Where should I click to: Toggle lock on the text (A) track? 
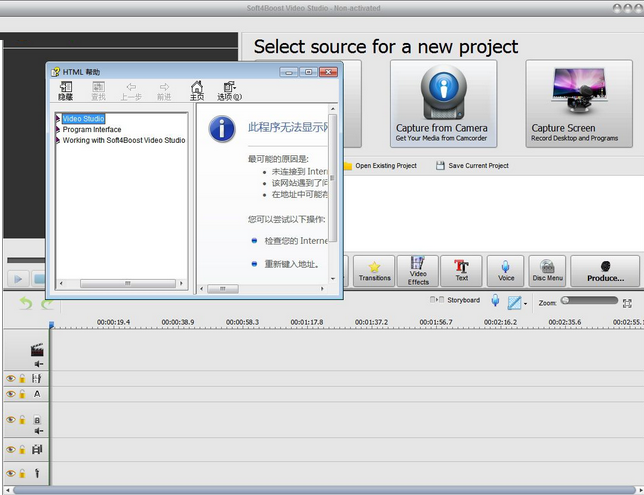click(22, 394)
